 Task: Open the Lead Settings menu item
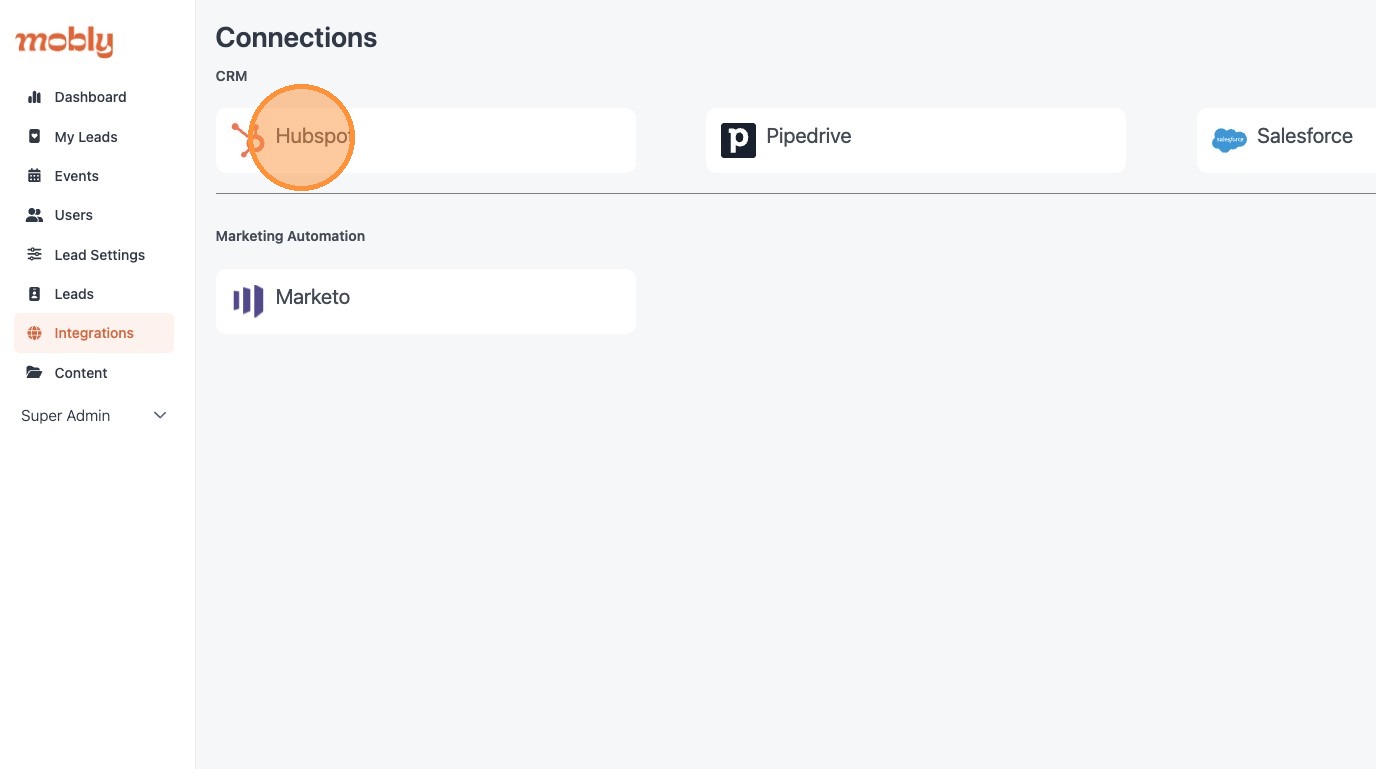coord(94,255)
